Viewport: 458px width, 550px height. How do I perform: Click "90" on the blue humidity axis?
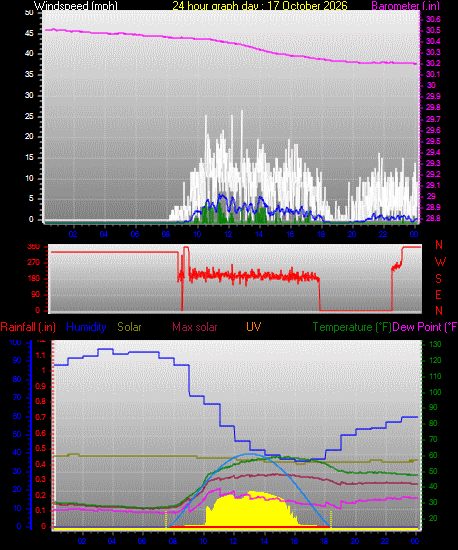click(x=17, y=360)
